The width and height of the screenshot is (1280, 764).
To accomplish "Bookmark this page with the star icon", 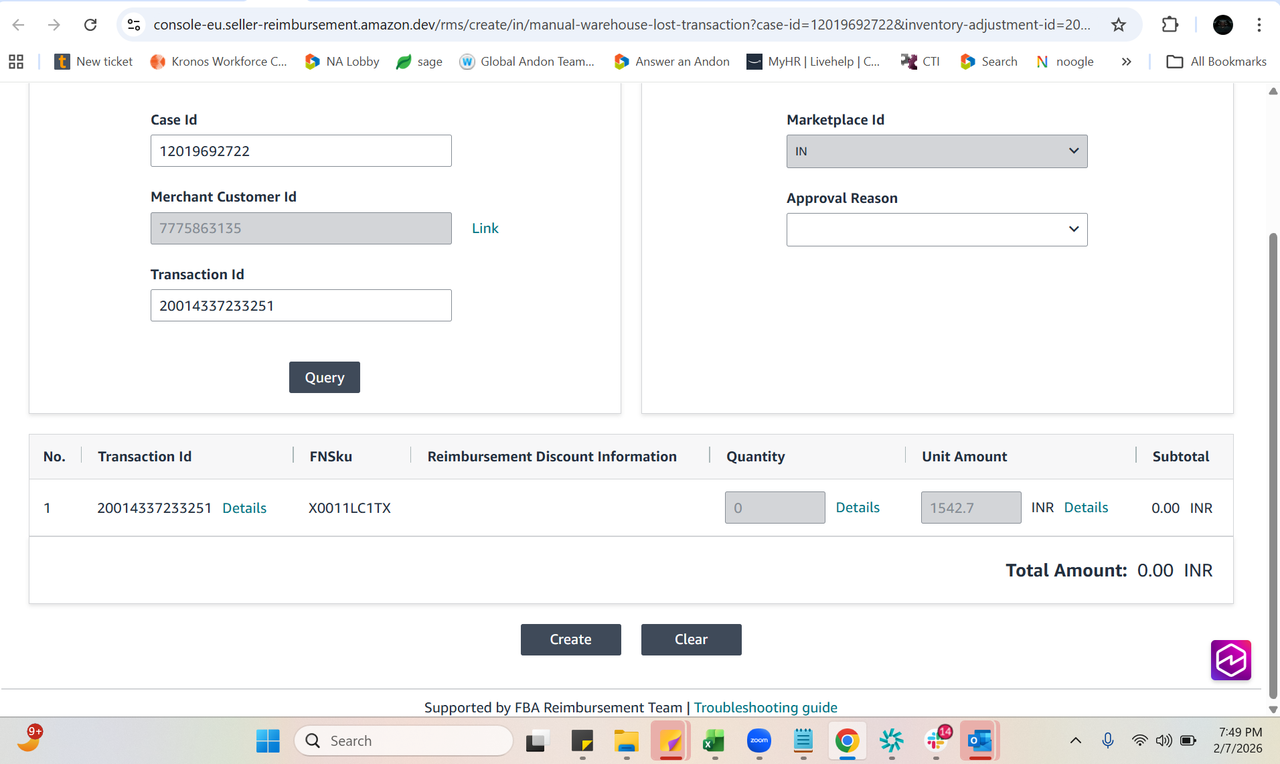I will click(x=1118, y=25).
